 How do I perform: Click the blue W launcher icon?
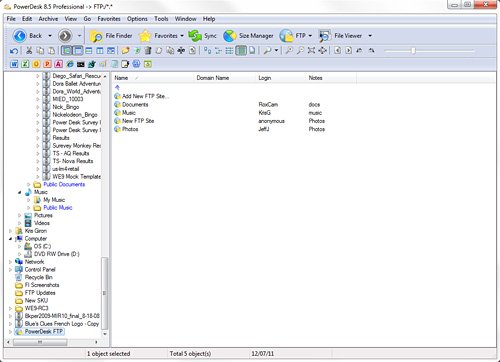(x=14, y=64)
